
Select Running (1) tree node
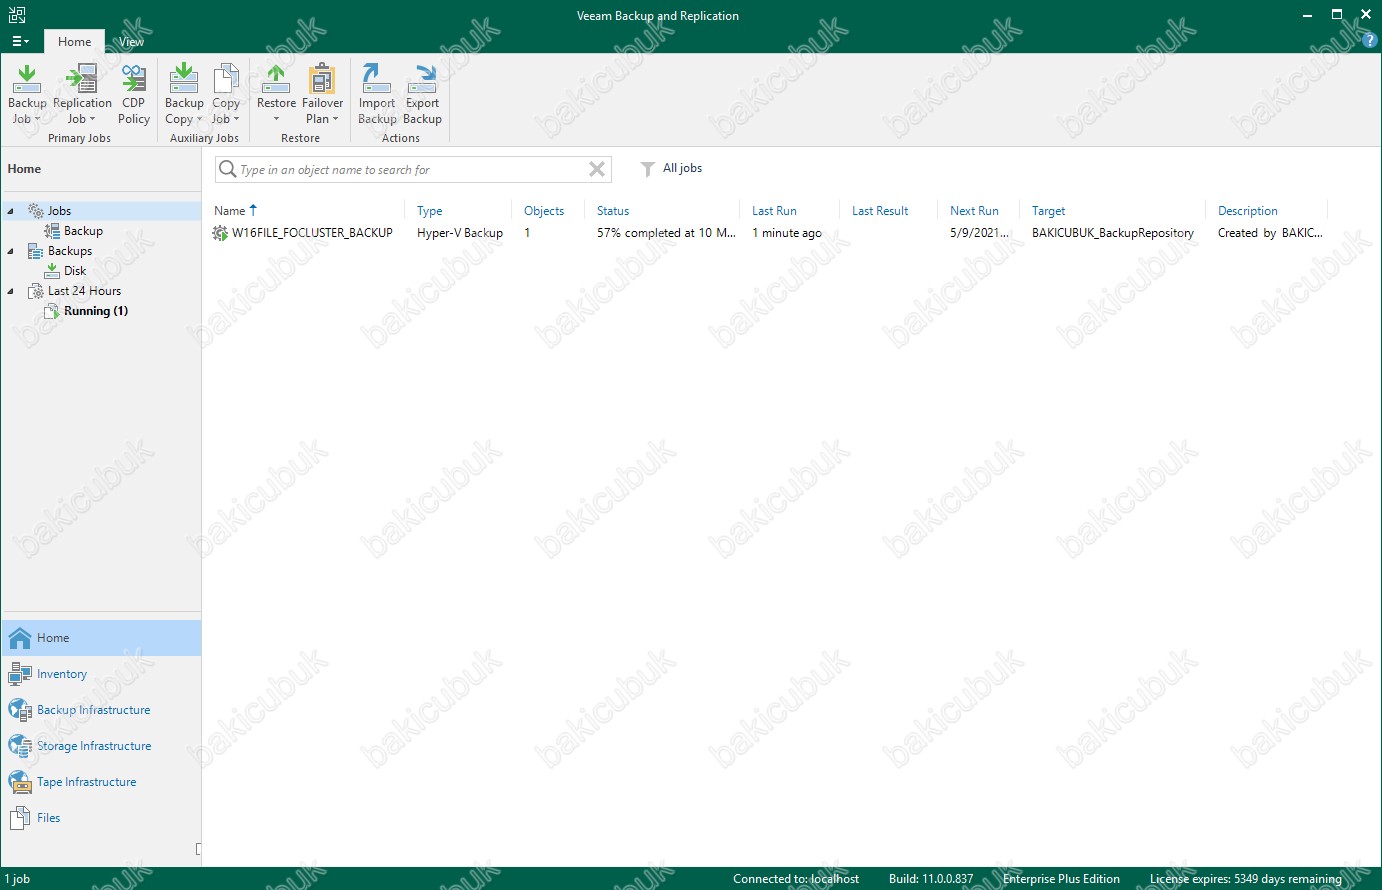[x=95, y=311]
